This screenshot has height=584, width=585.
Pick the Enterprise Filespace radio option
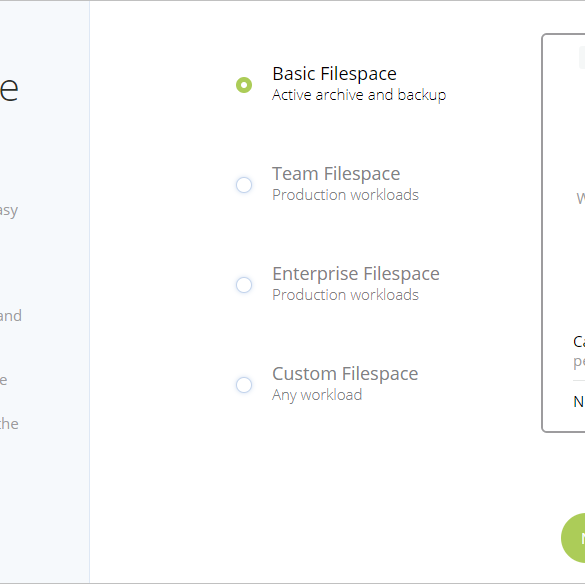(244, 285)
